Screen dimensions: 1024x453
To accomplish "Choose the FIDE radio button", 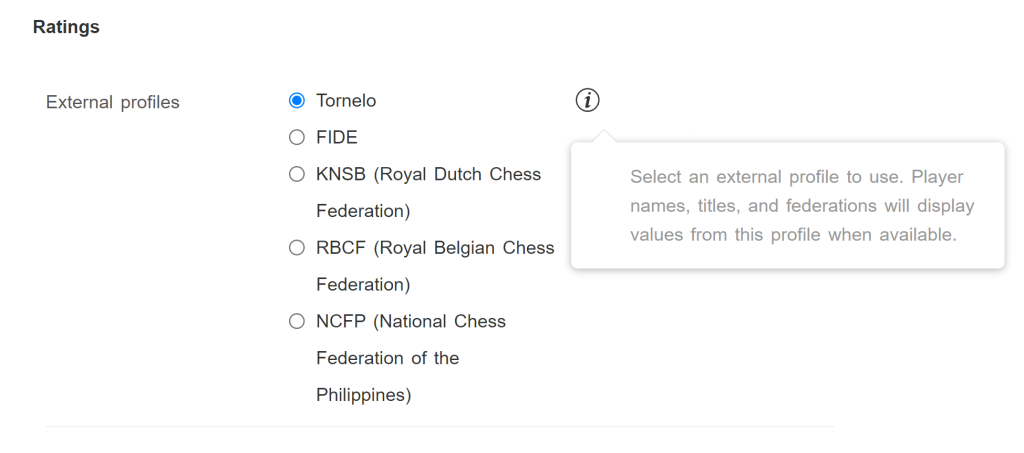I will (x=296, y=137).
